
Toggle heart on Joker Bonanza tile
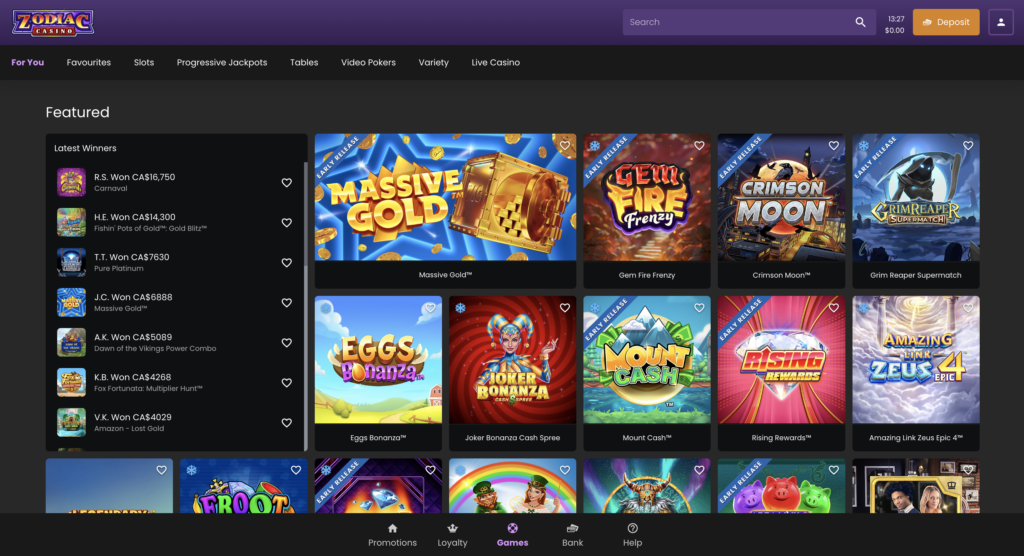tap(565, 308)
